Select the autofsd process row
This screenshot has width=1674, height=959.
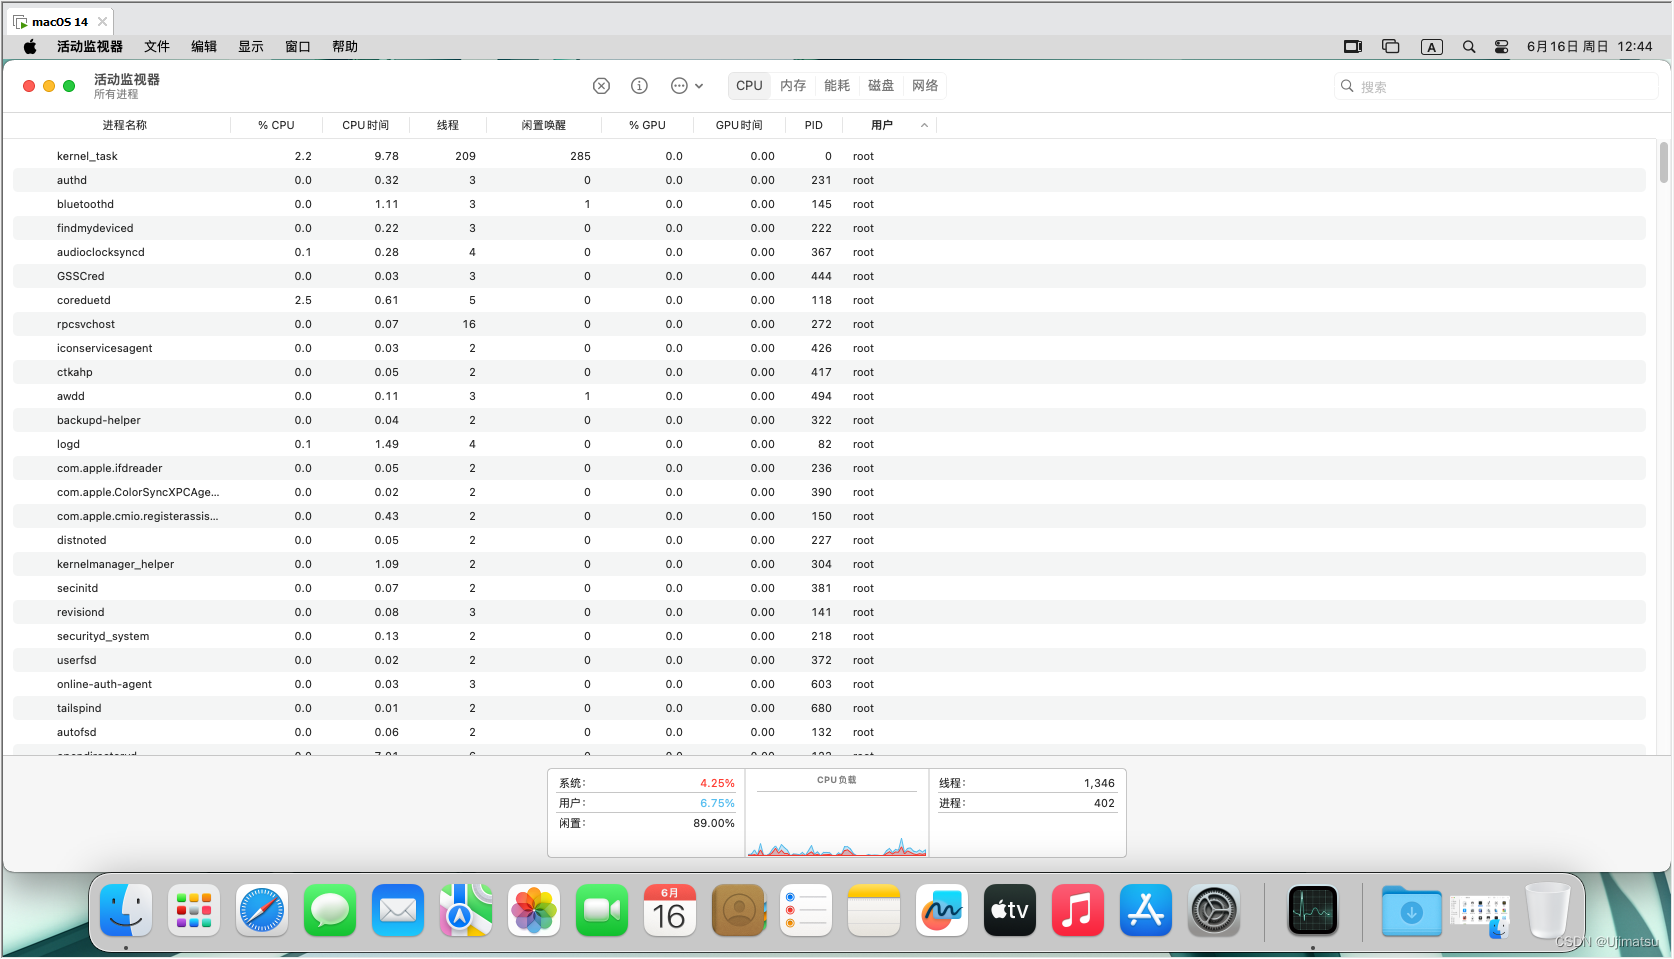point(829,732)
